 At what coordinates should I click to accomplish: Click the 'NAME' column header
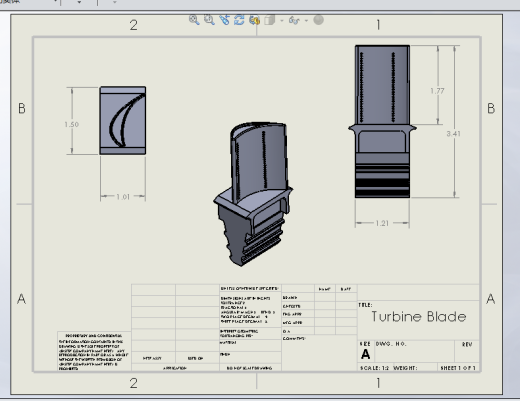click(324, 289)
